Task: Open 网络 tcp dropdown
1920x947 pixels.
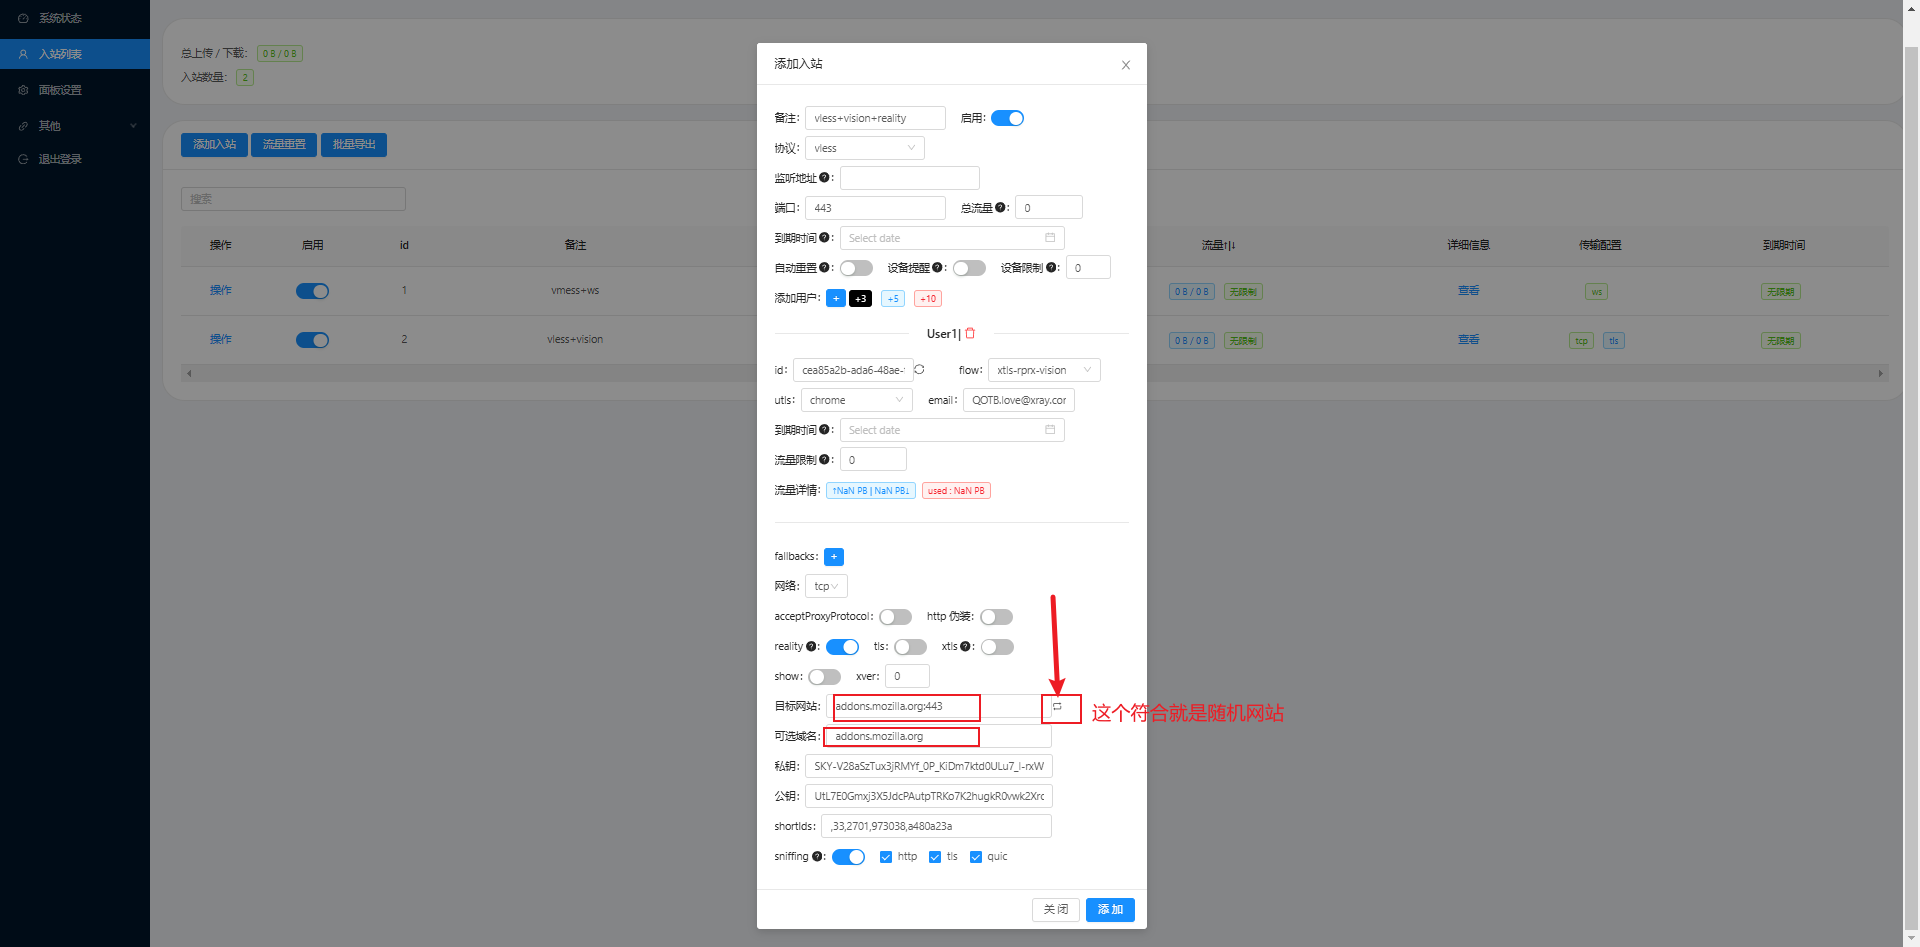Action: coord(826,586)
